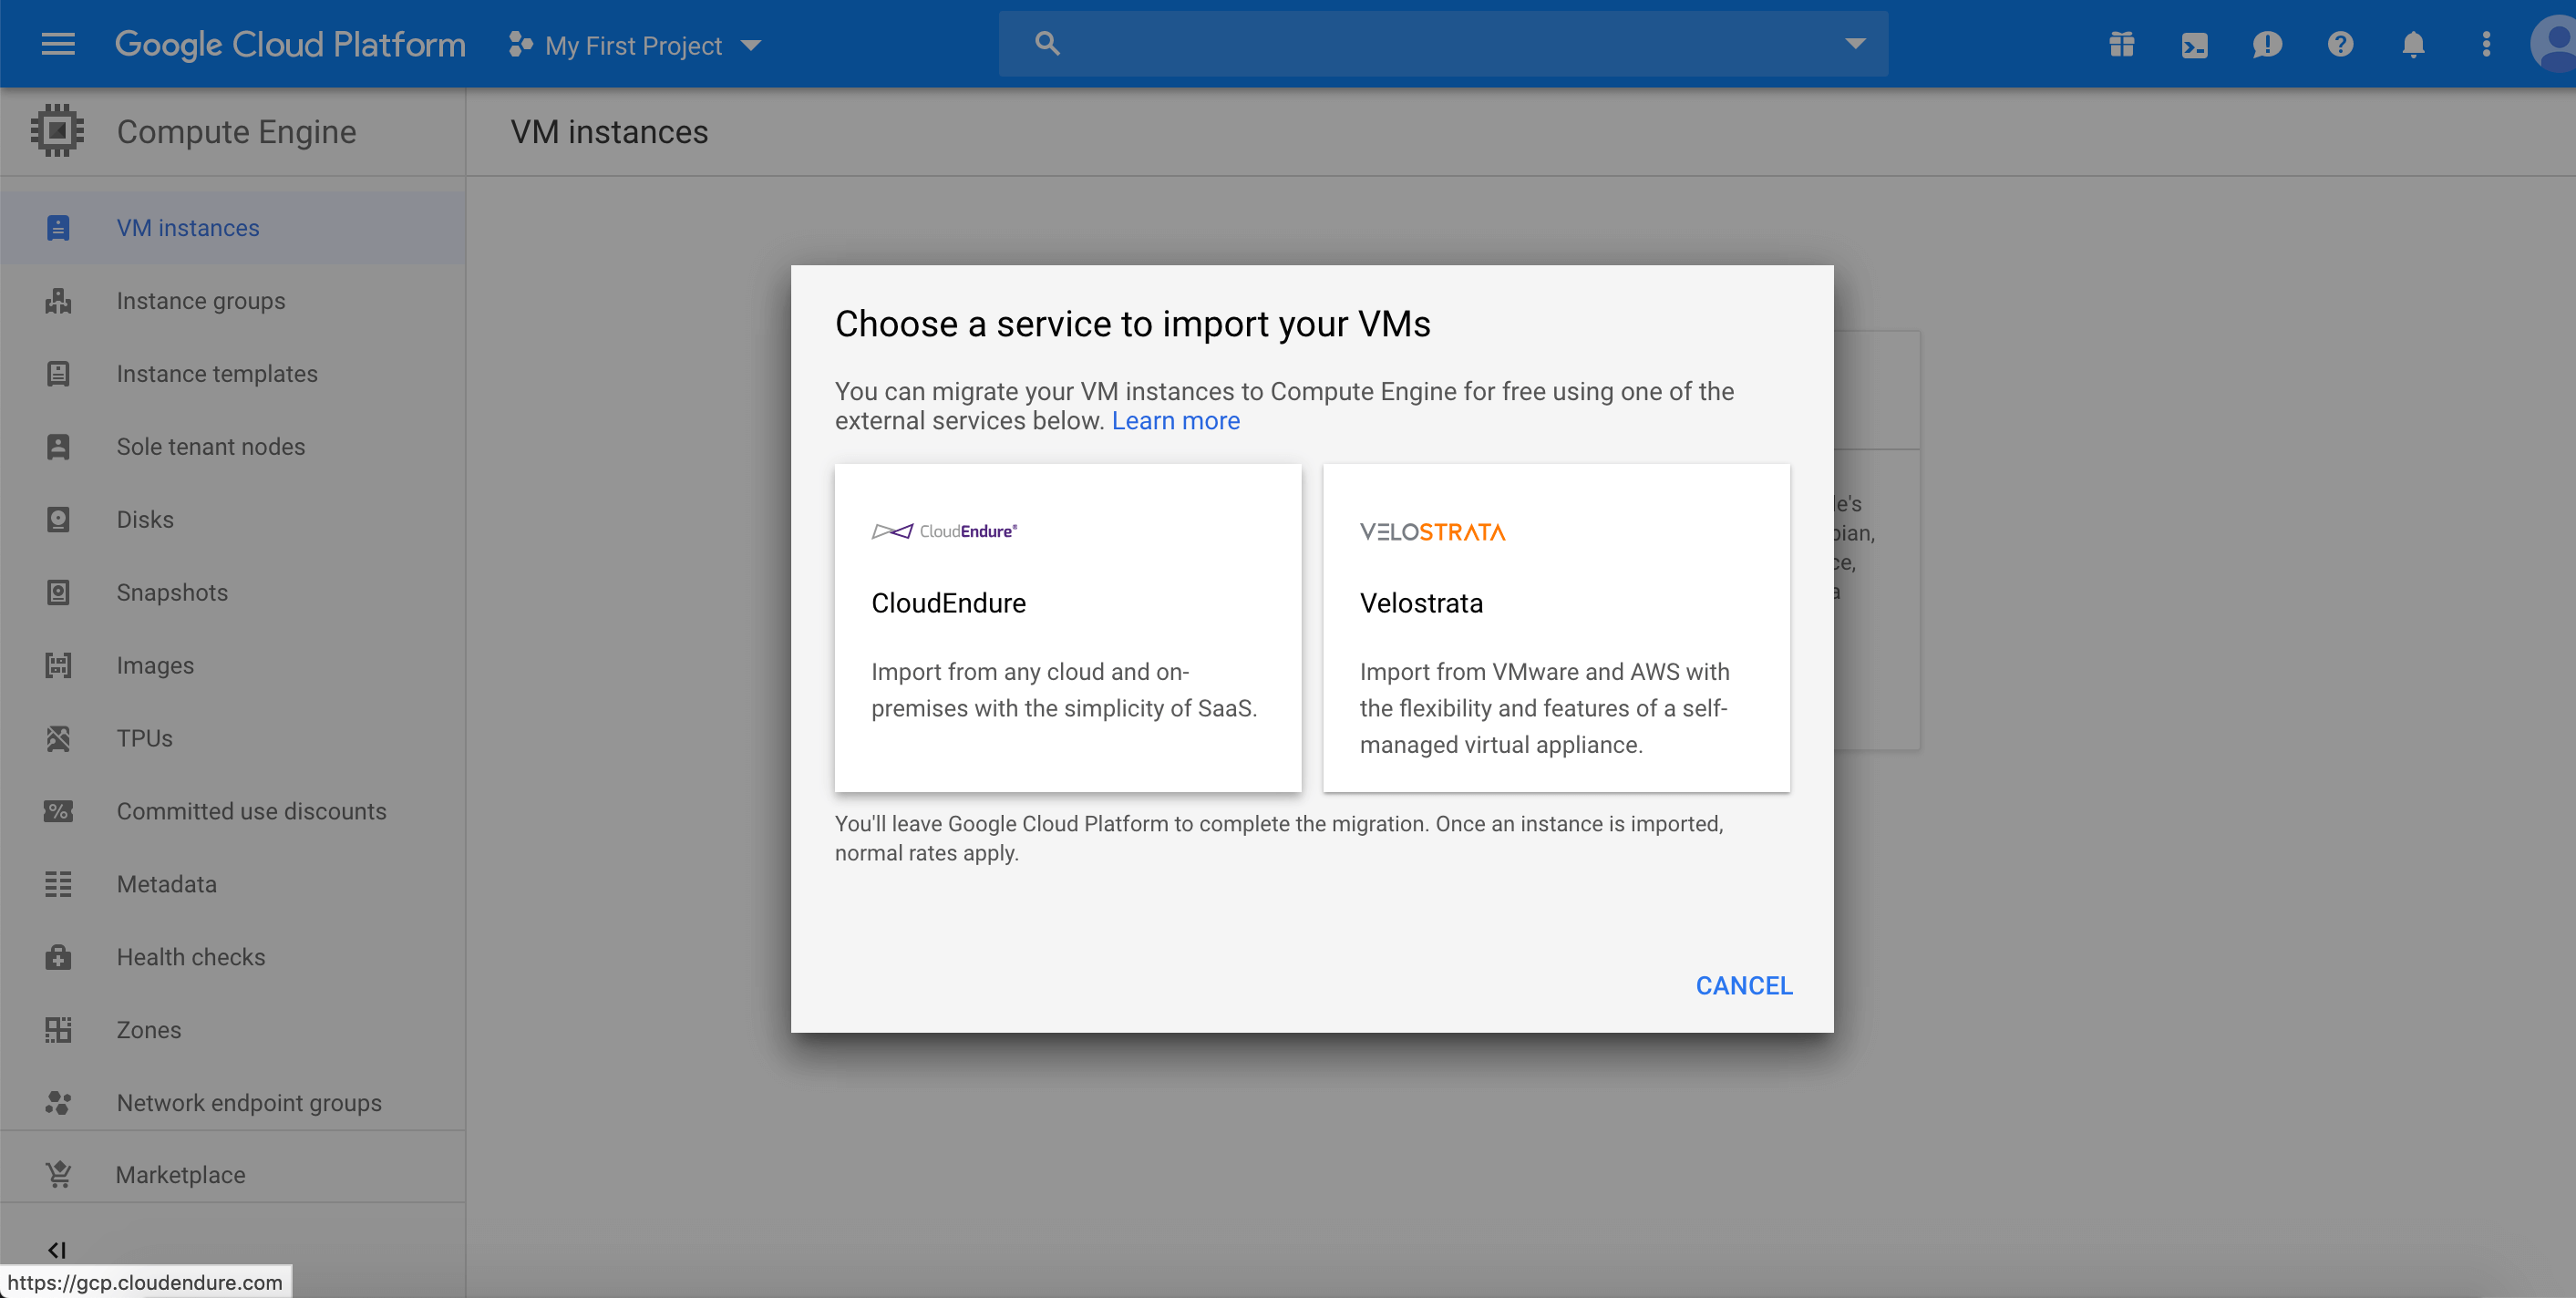Expand the search bar dropdown arrow
The height and width of the screenshot is (1298, 2576).
click(x=1855, y=43)
